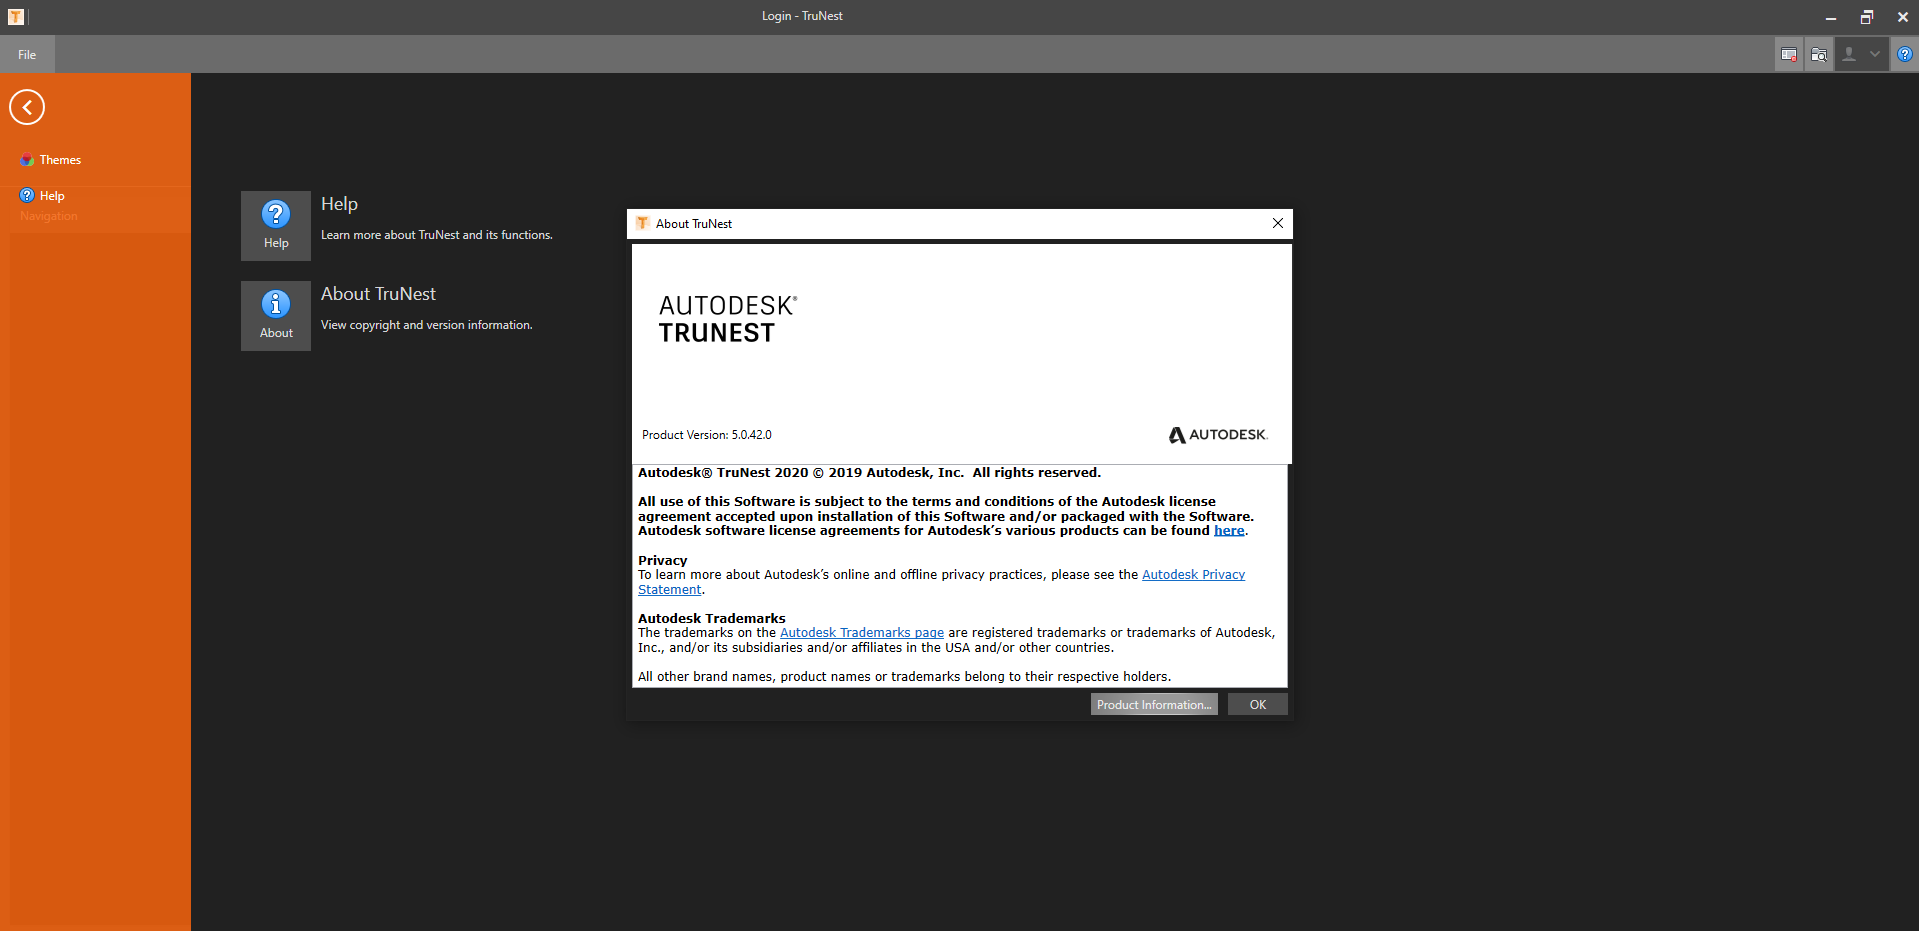Click OK in the About dialog
The image size is (1919, 931).
(1258, 705)
